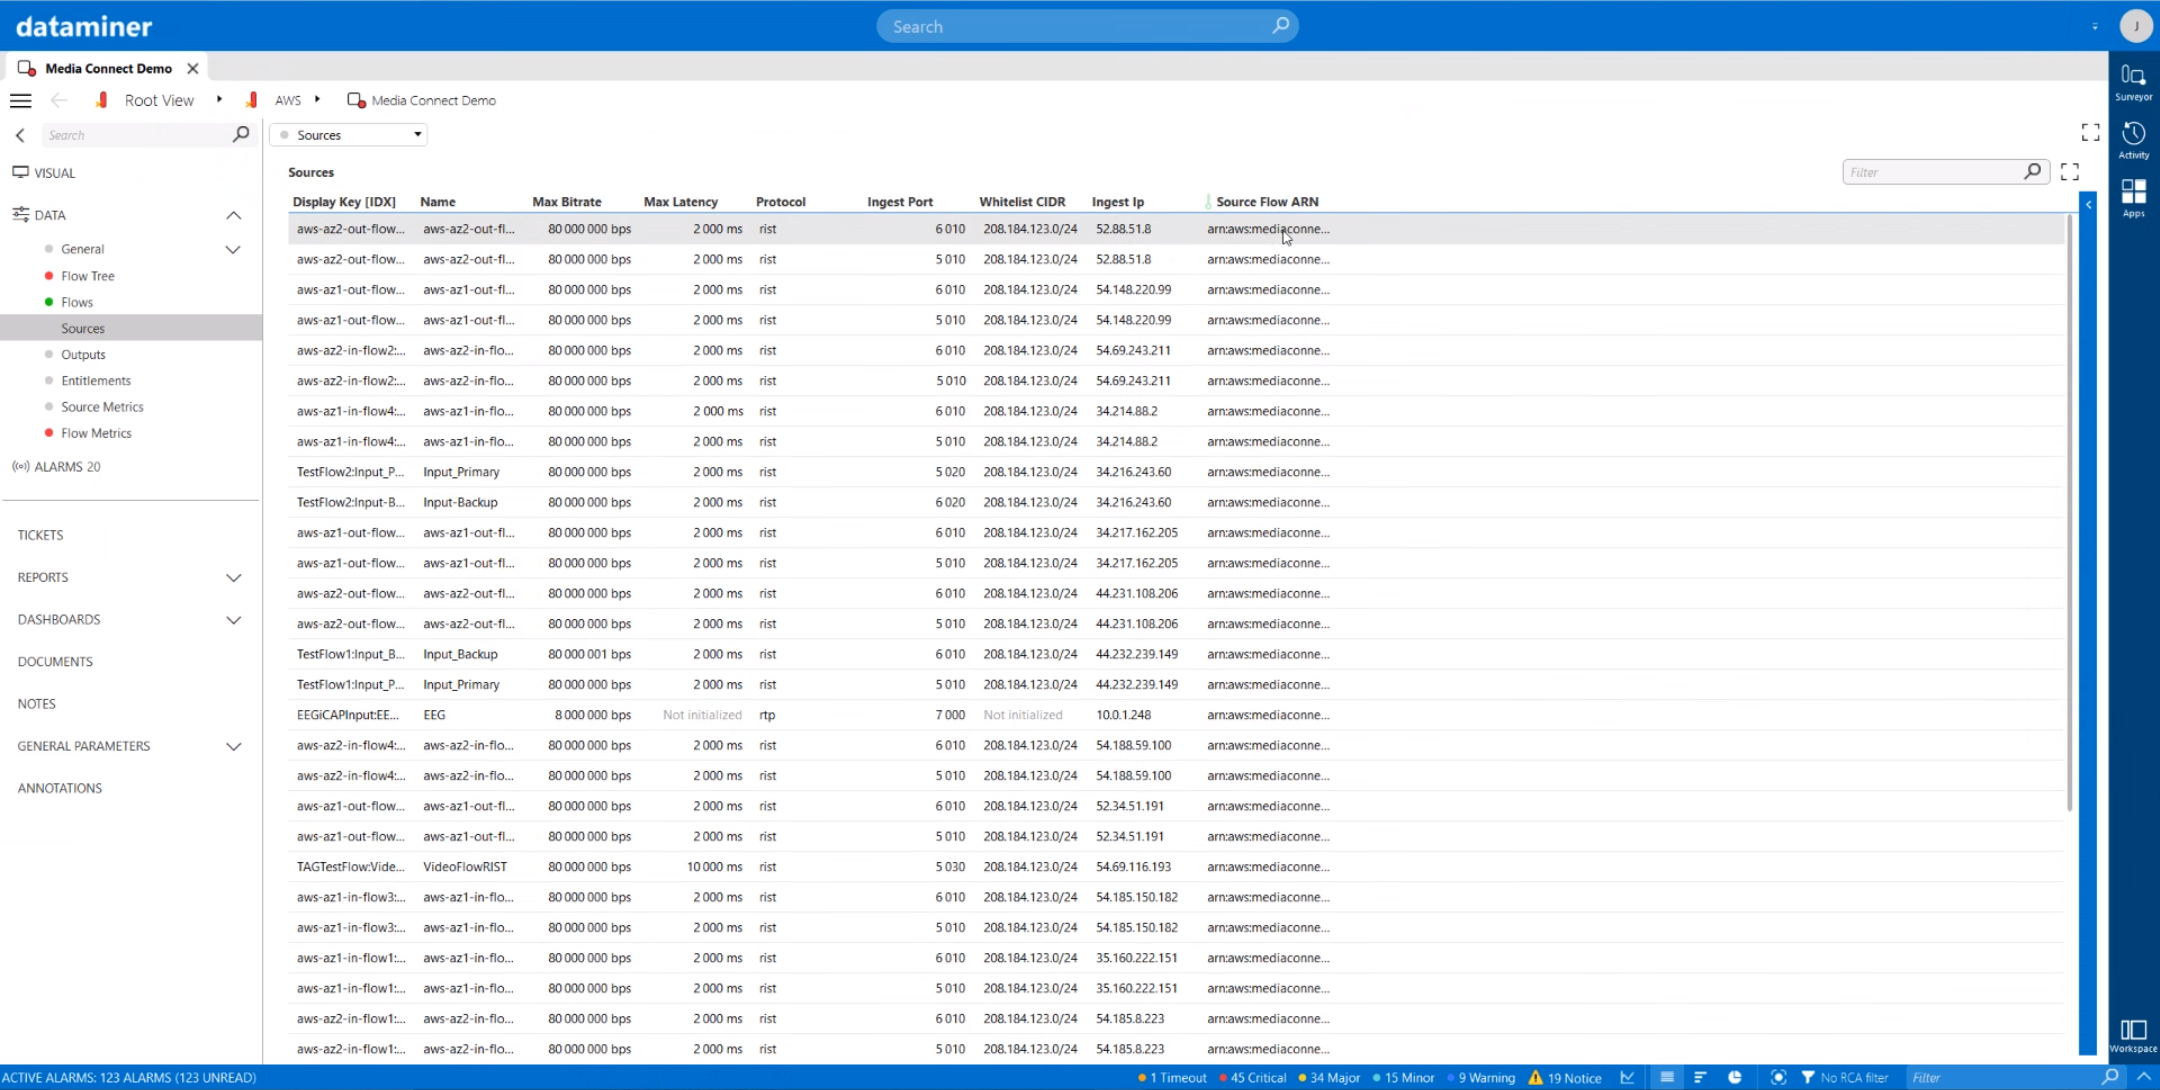Viewport: 2160px width, 1090px height.
Task: Open the AWS breadcrumb arrow
Action: pos(317,99)
